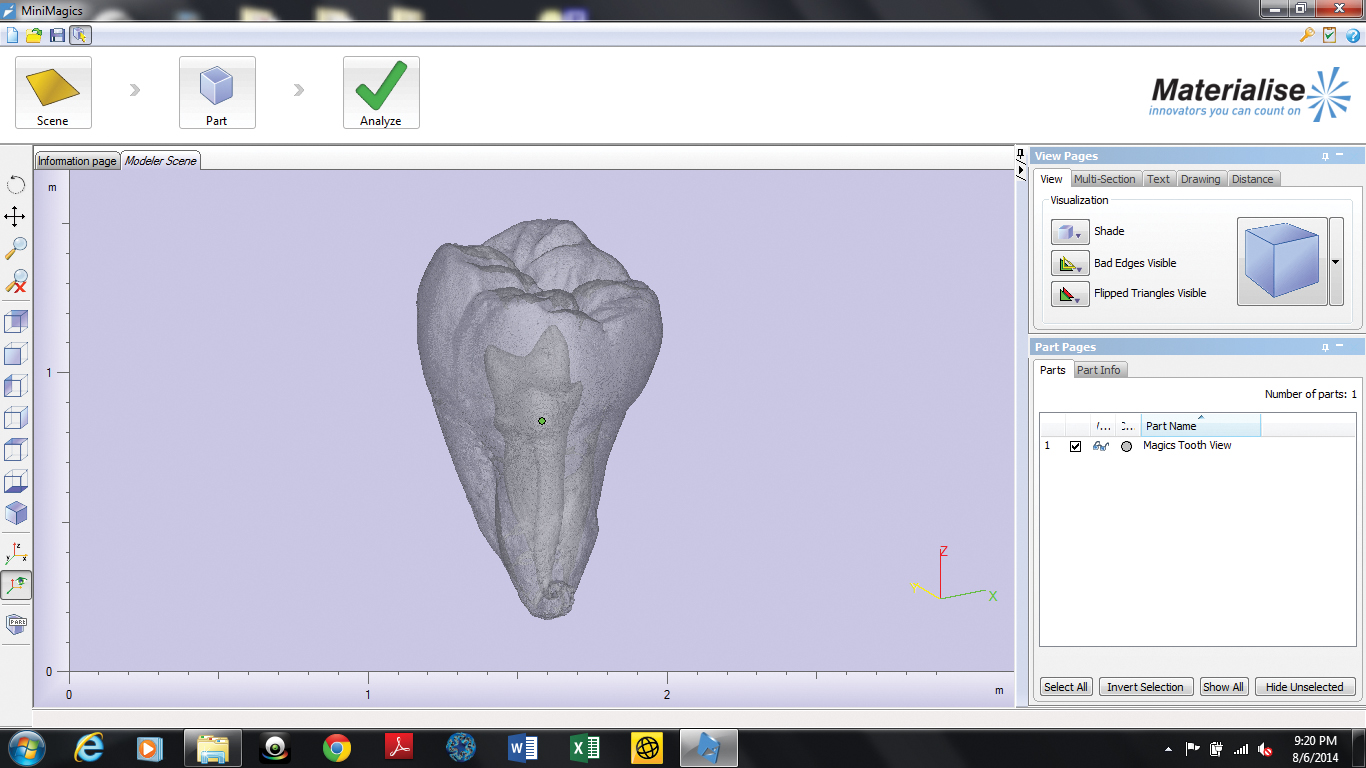Viewport: 1366px width, 768px height.
Task: Switch to the Multi-Section tab
Action: [x=1104, y=179]
